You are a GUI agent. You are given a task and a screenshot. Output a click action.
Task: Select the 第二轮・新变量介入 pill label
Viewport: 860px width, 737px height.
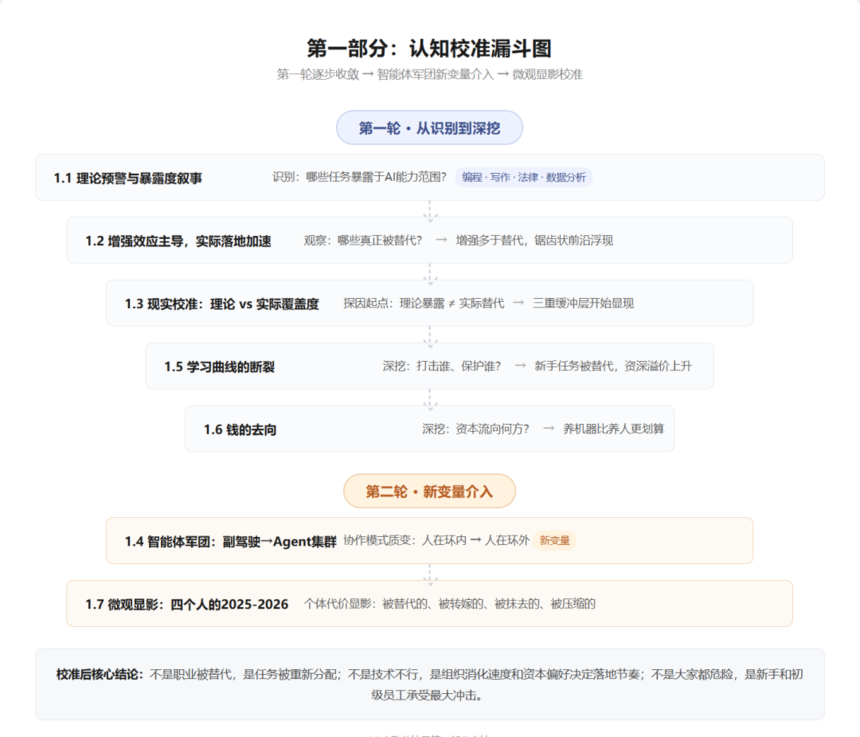[x=429, y=491]
